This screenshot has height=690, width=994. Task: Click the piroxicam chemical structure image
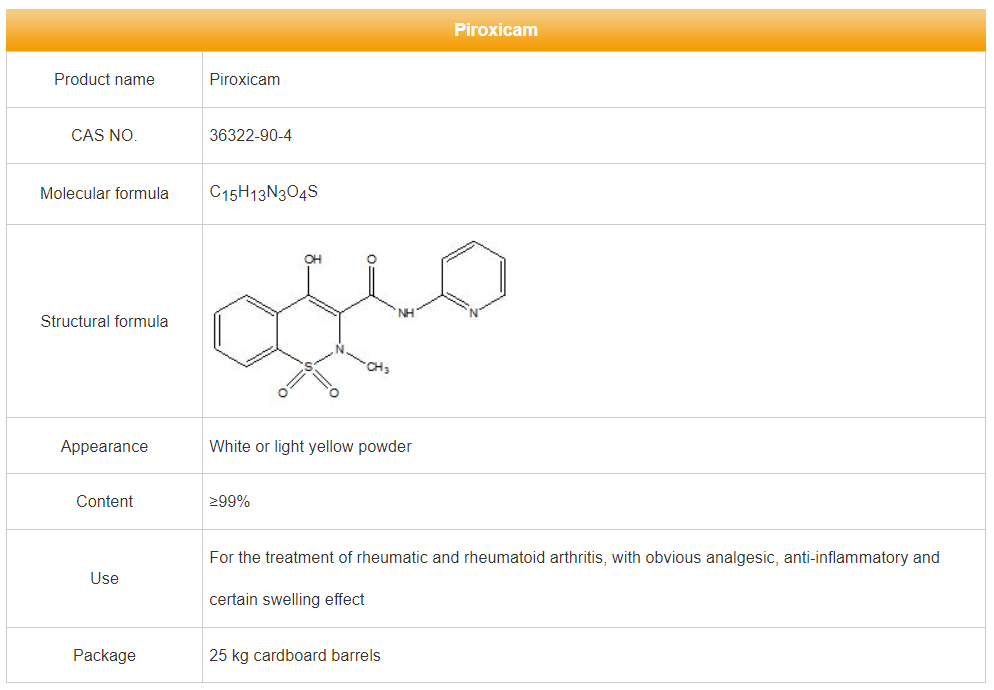[x=360, y=321]
